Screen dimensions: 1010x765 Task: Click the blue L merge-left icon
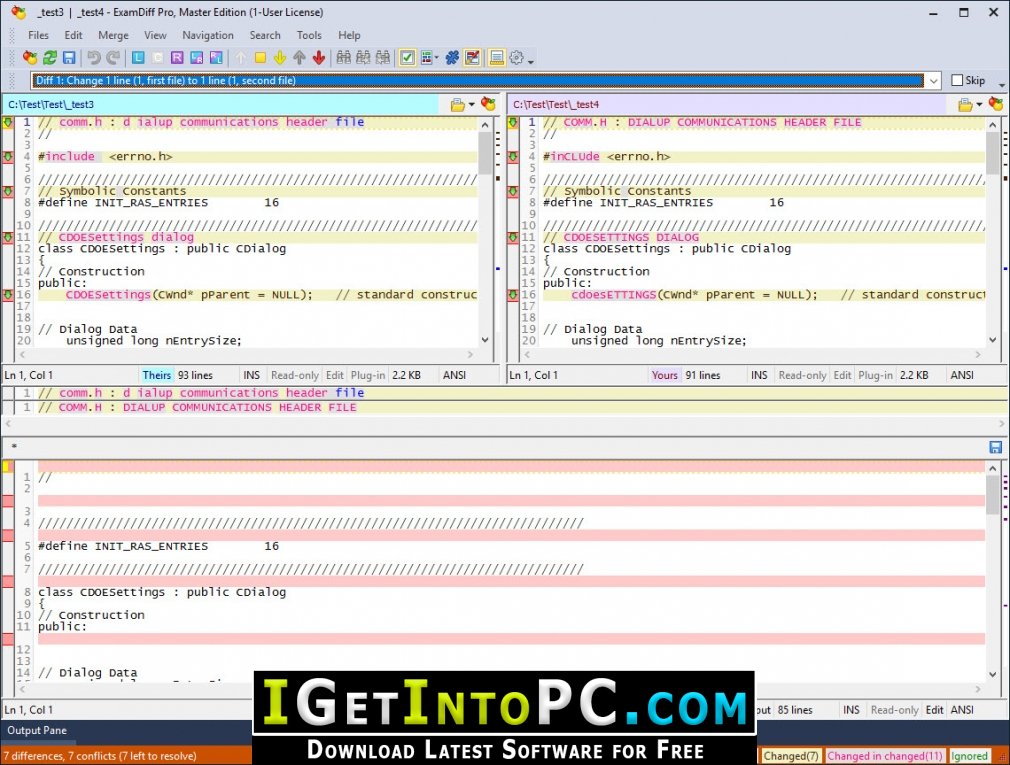pyautogui.click(x=138, y=58)
